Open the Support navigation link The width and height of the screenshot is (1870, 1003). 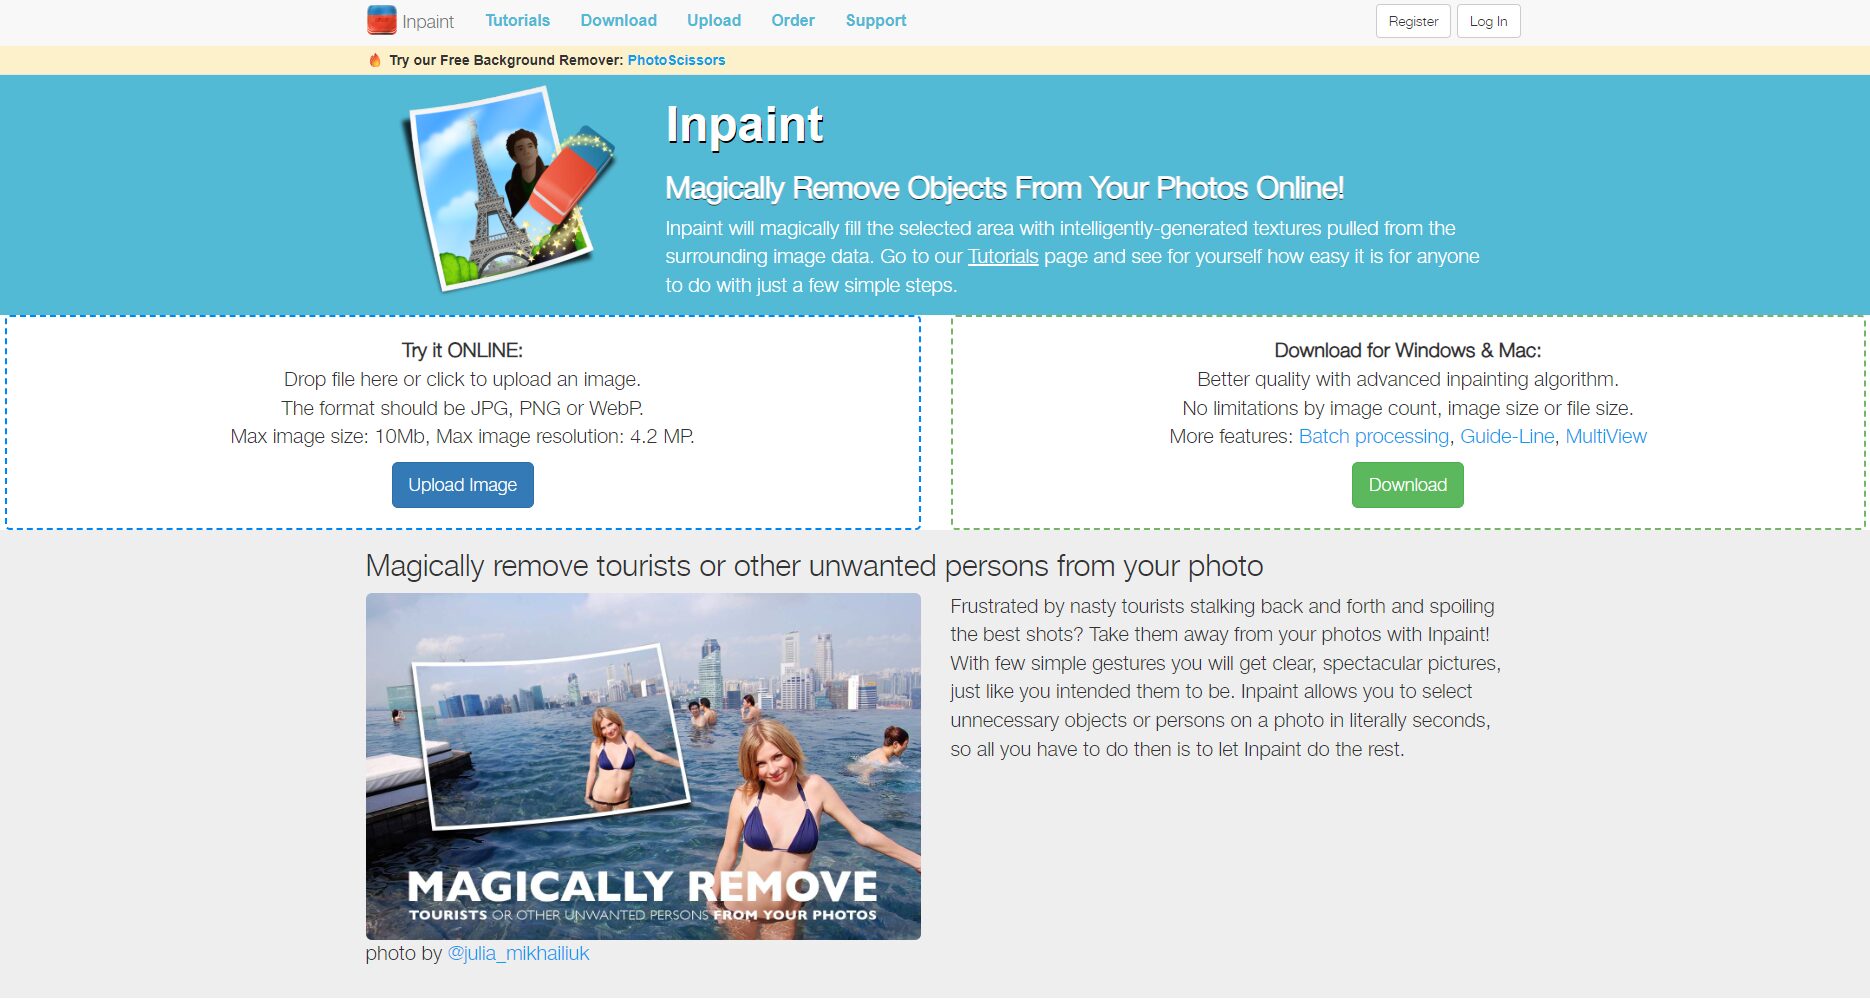876,20
